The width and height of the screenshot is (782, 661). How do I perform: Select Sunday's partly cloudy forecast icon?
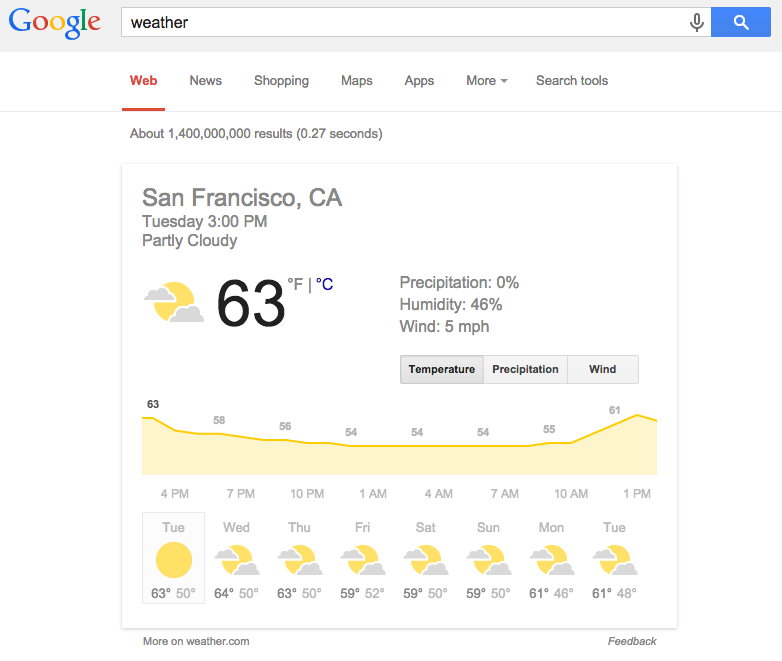tap(489, 560)
